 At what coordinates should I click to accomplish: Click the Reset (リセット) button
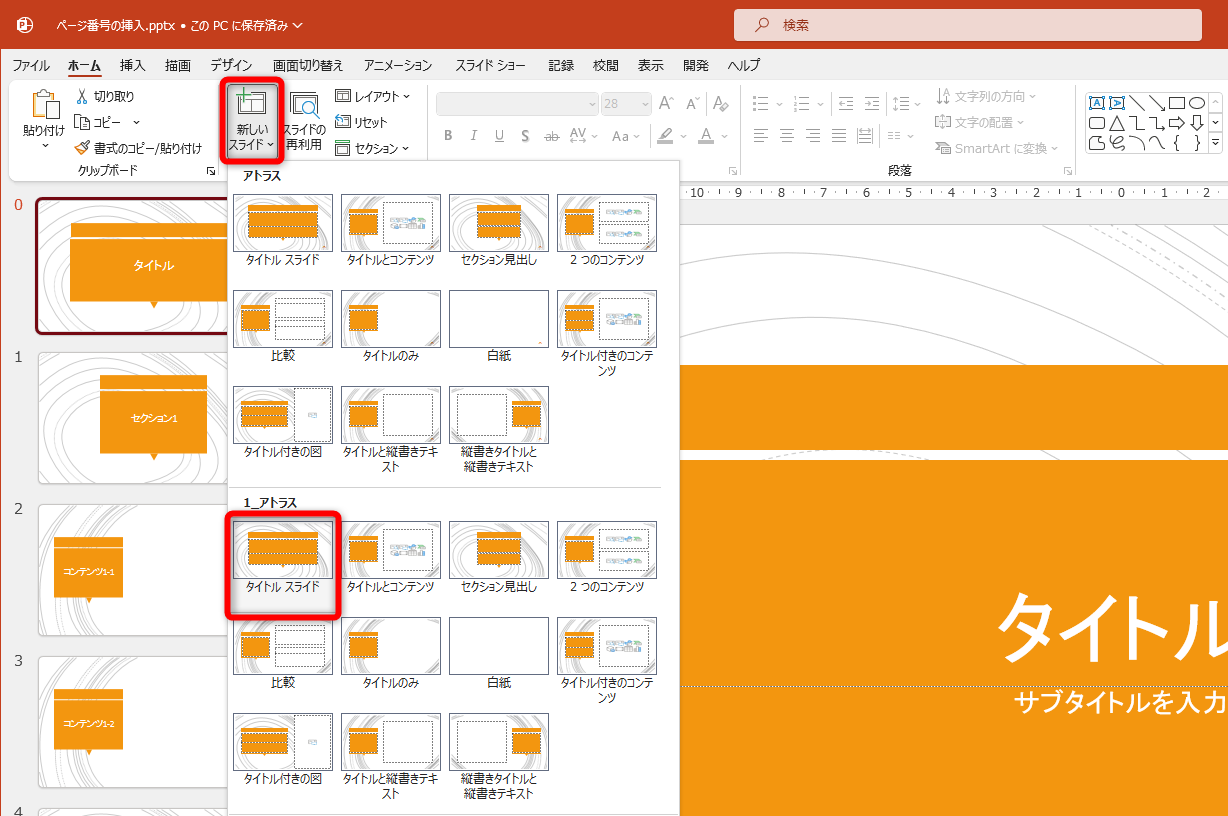361,122
